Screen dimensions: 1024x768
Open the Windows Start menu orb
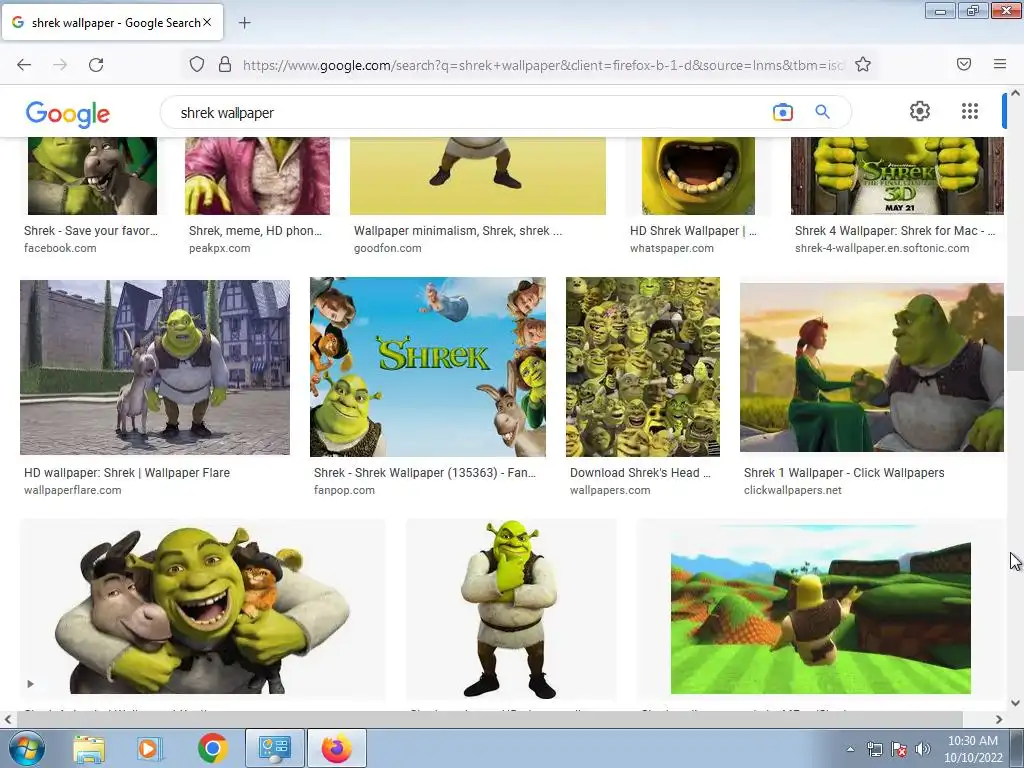[27, 748]
